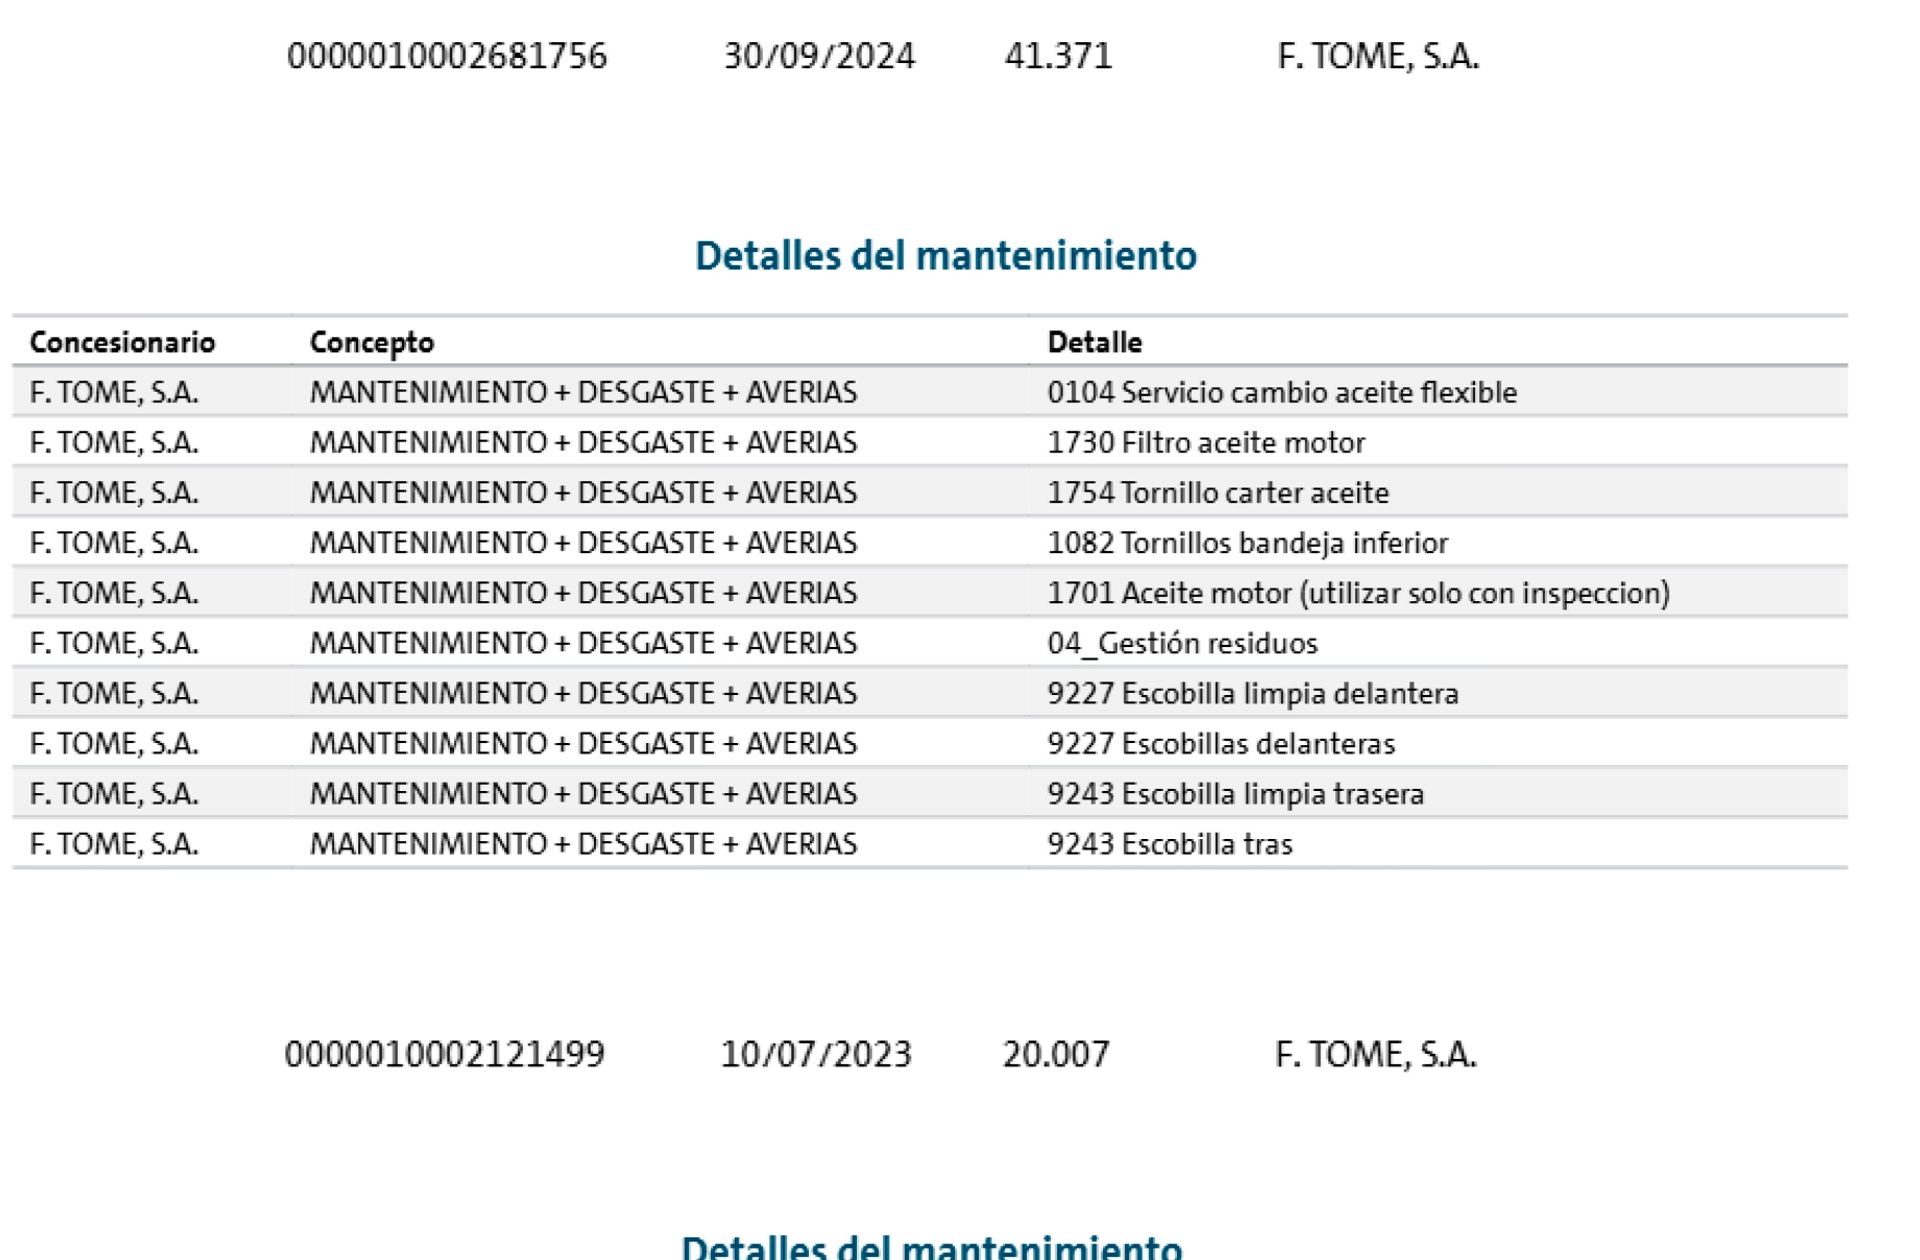Image resolution: width=1920 pixels, height=1260 pixels.
Task: Select '9227 Escobilla limpia delantera' detail
Action: tap(1253, 693)
